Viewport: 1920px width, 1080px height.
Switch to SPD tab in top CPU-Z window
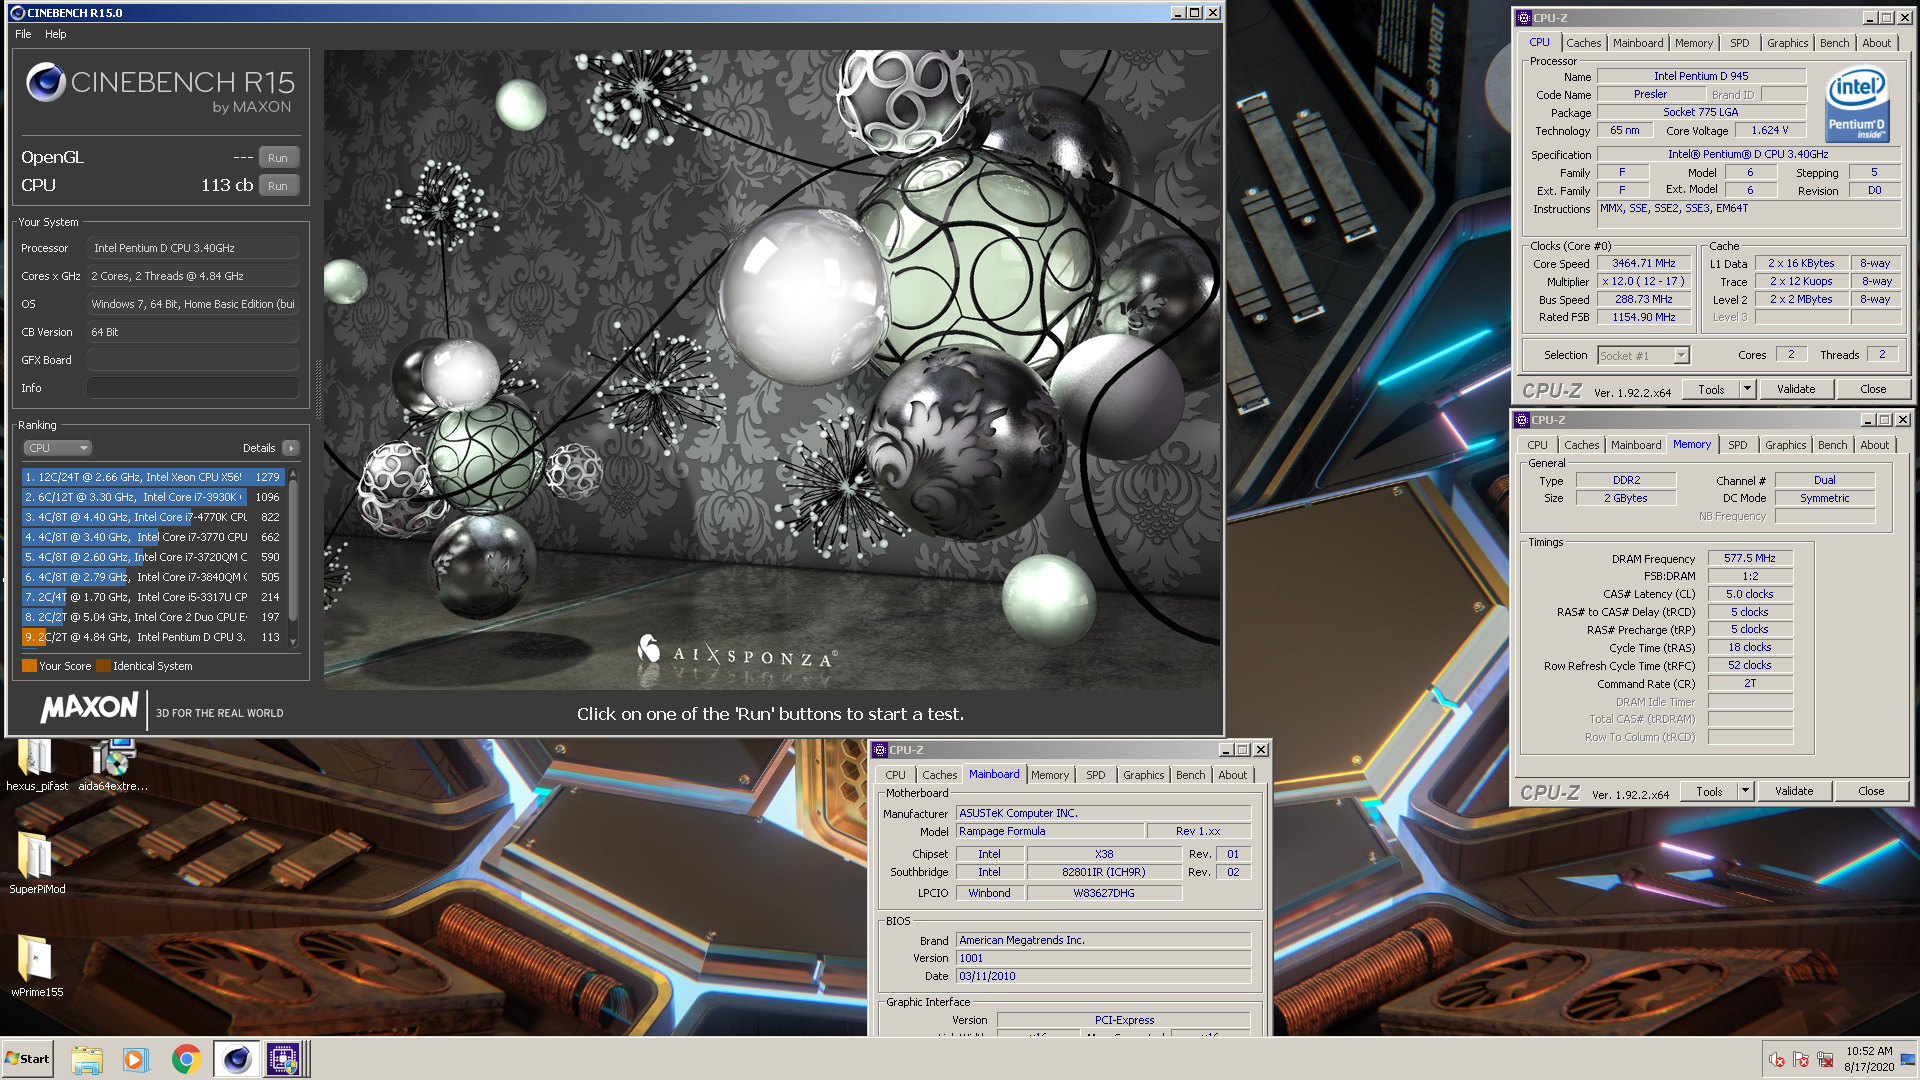coord(1740,43)
